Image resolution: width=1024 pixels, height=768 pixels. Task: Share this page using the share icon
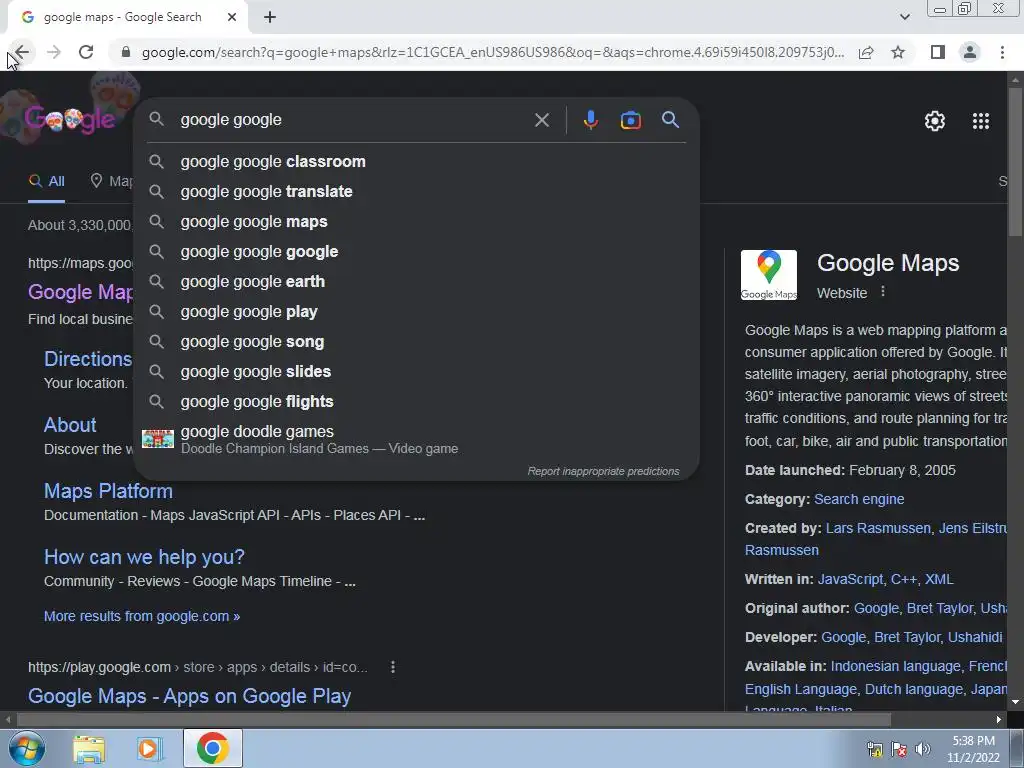pyautogui.click(x=866, y=52)
